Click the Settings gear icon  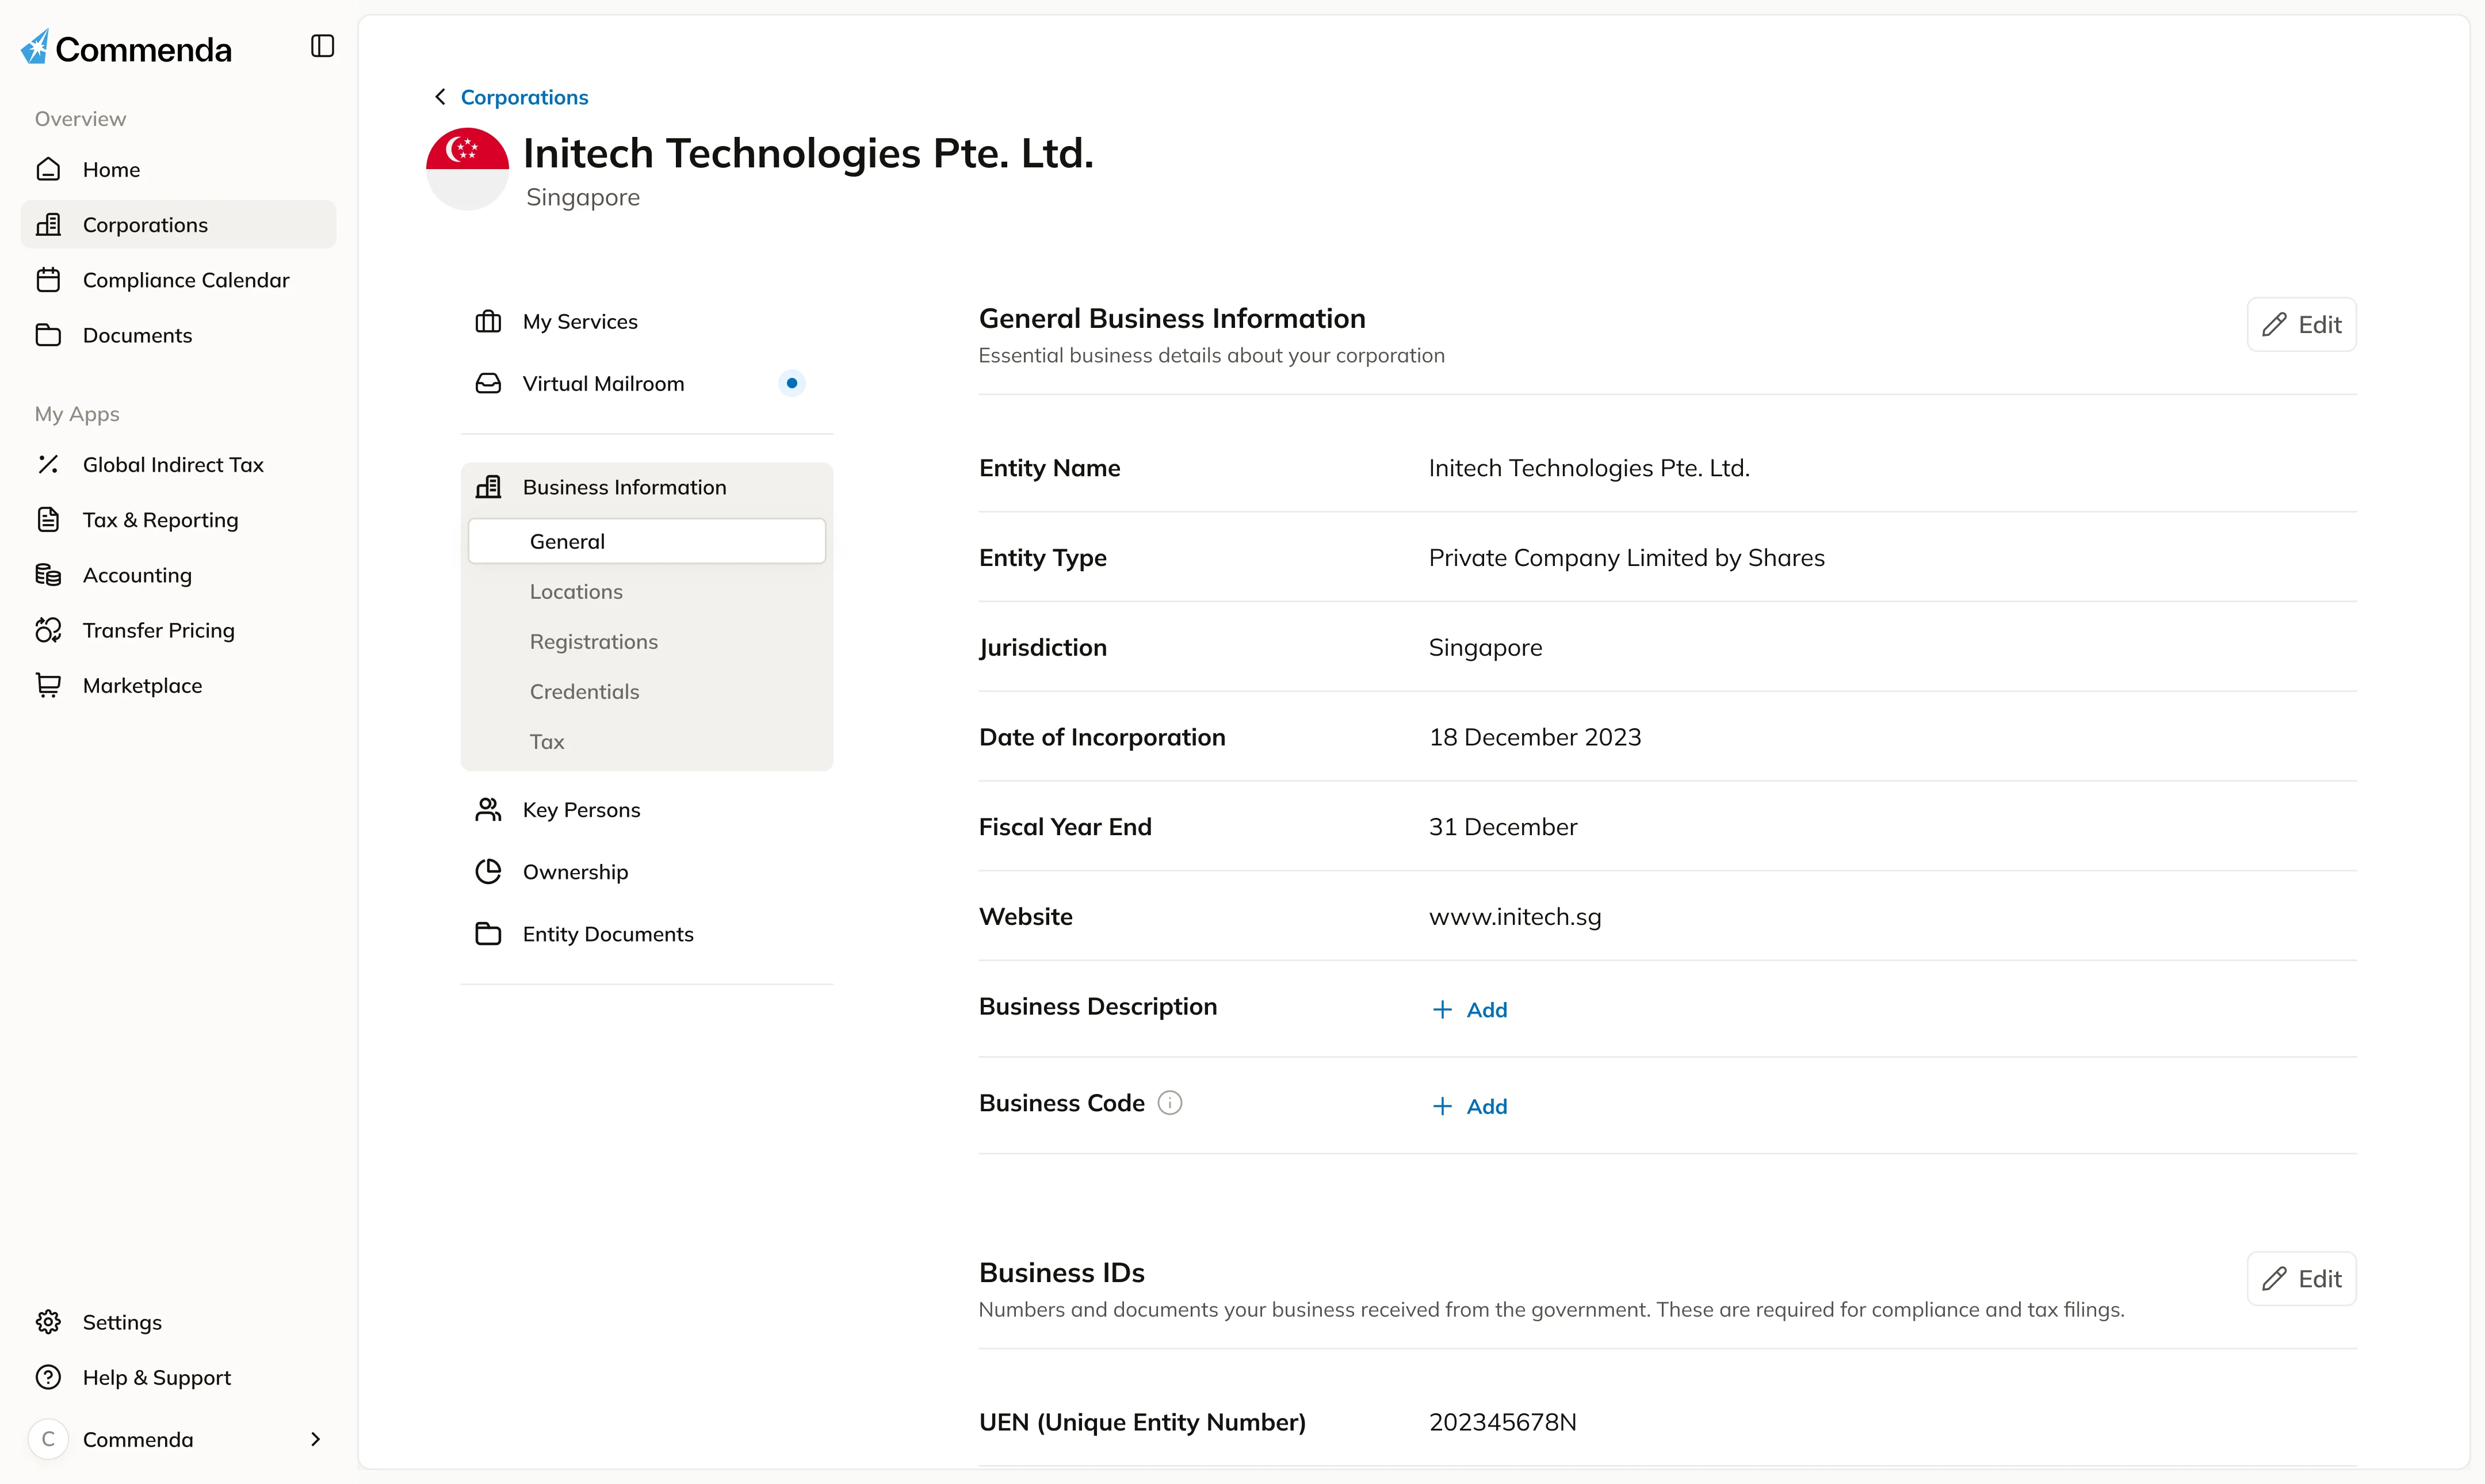point(48,1321)
